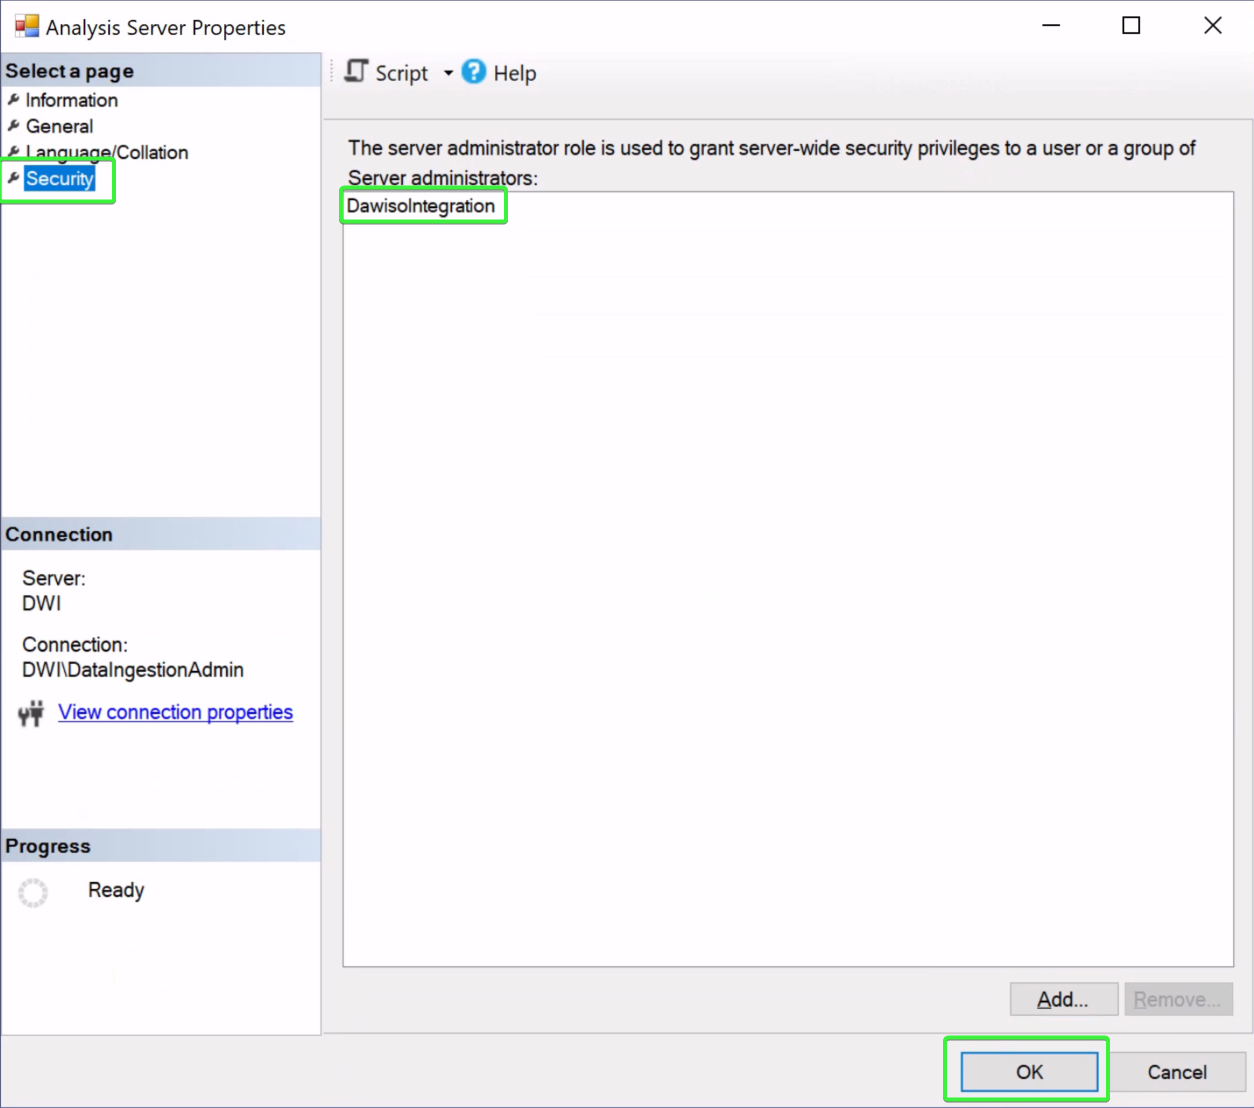Close the Analysis Server Properties window
1254x1108 pixels.
(x=1212, y=26)
